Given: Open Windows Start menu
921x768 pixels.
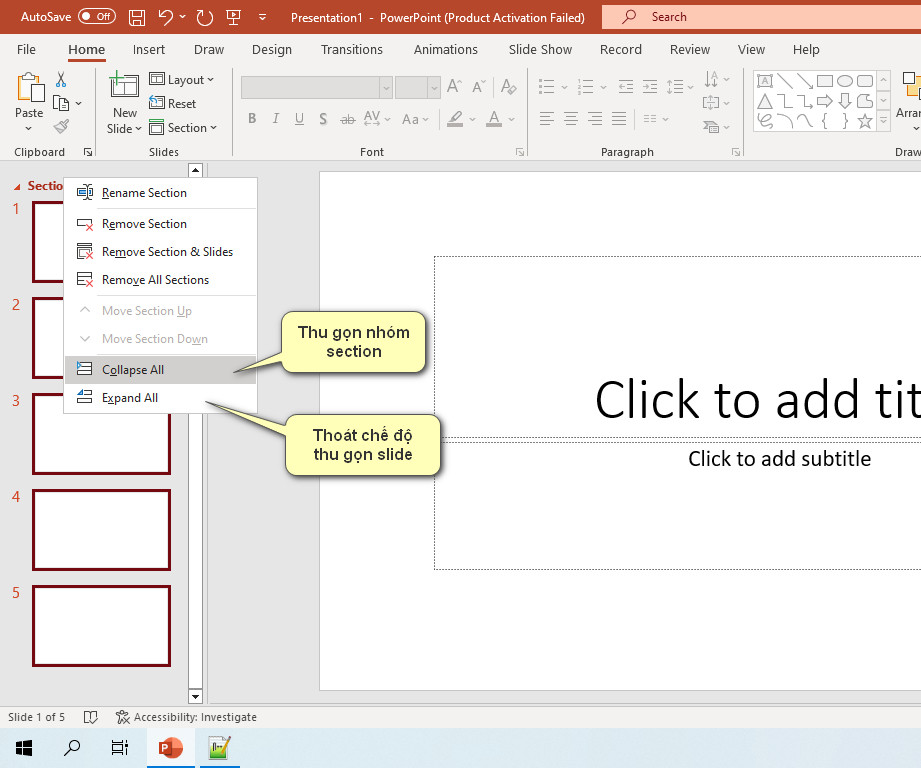Looking at the screenshot, I should coord(24,748).
